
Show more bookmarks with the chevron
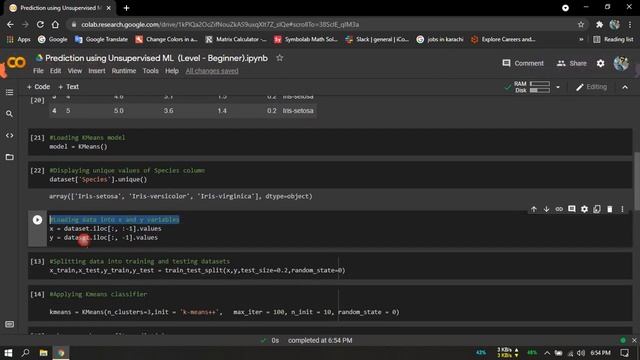pos(581,40)
